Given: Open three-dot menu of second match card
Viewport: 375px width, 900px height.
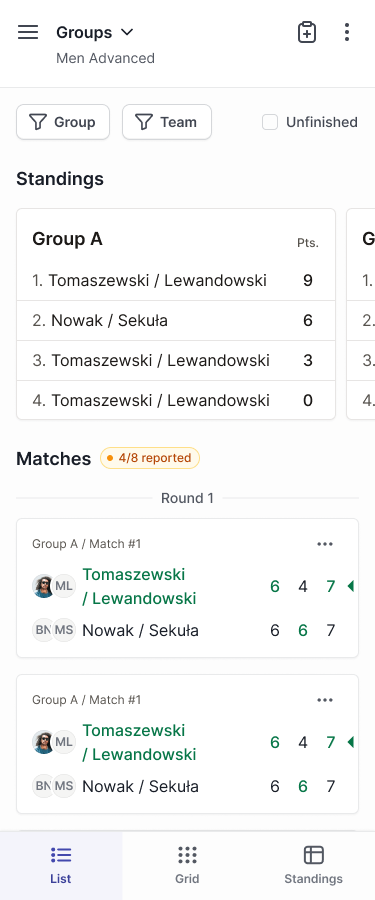Looking at the screenshot, I should click(x=325, y=700).
